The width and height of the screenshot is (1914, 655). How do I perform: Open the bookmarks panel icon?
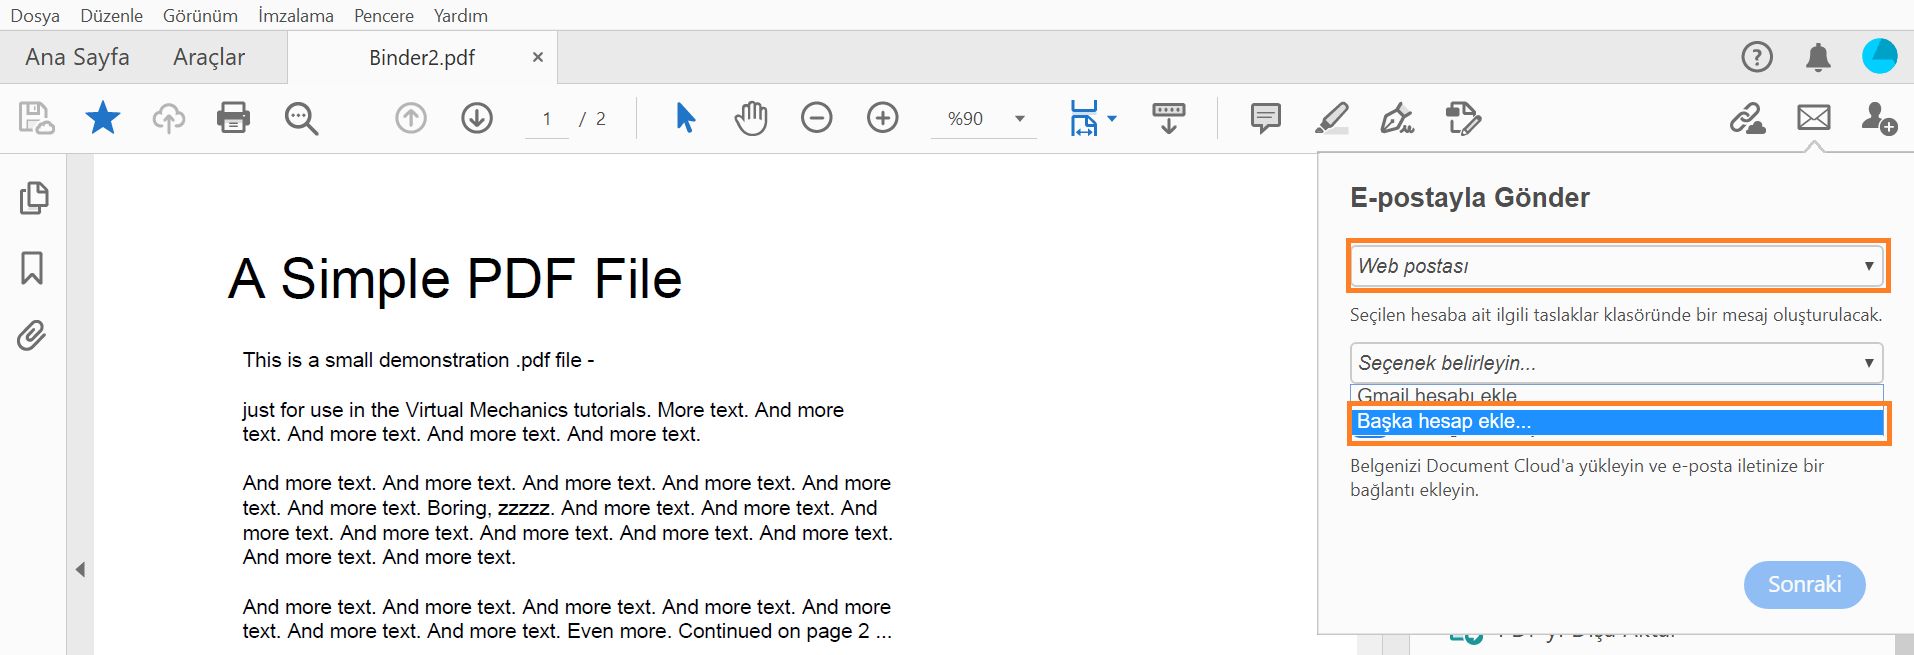click(32, 268)
